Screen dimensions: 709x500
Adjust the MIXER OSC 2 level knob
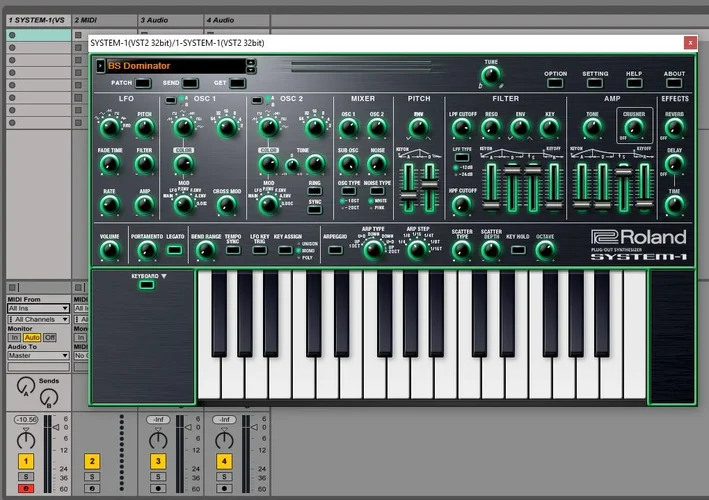point(377,128)
